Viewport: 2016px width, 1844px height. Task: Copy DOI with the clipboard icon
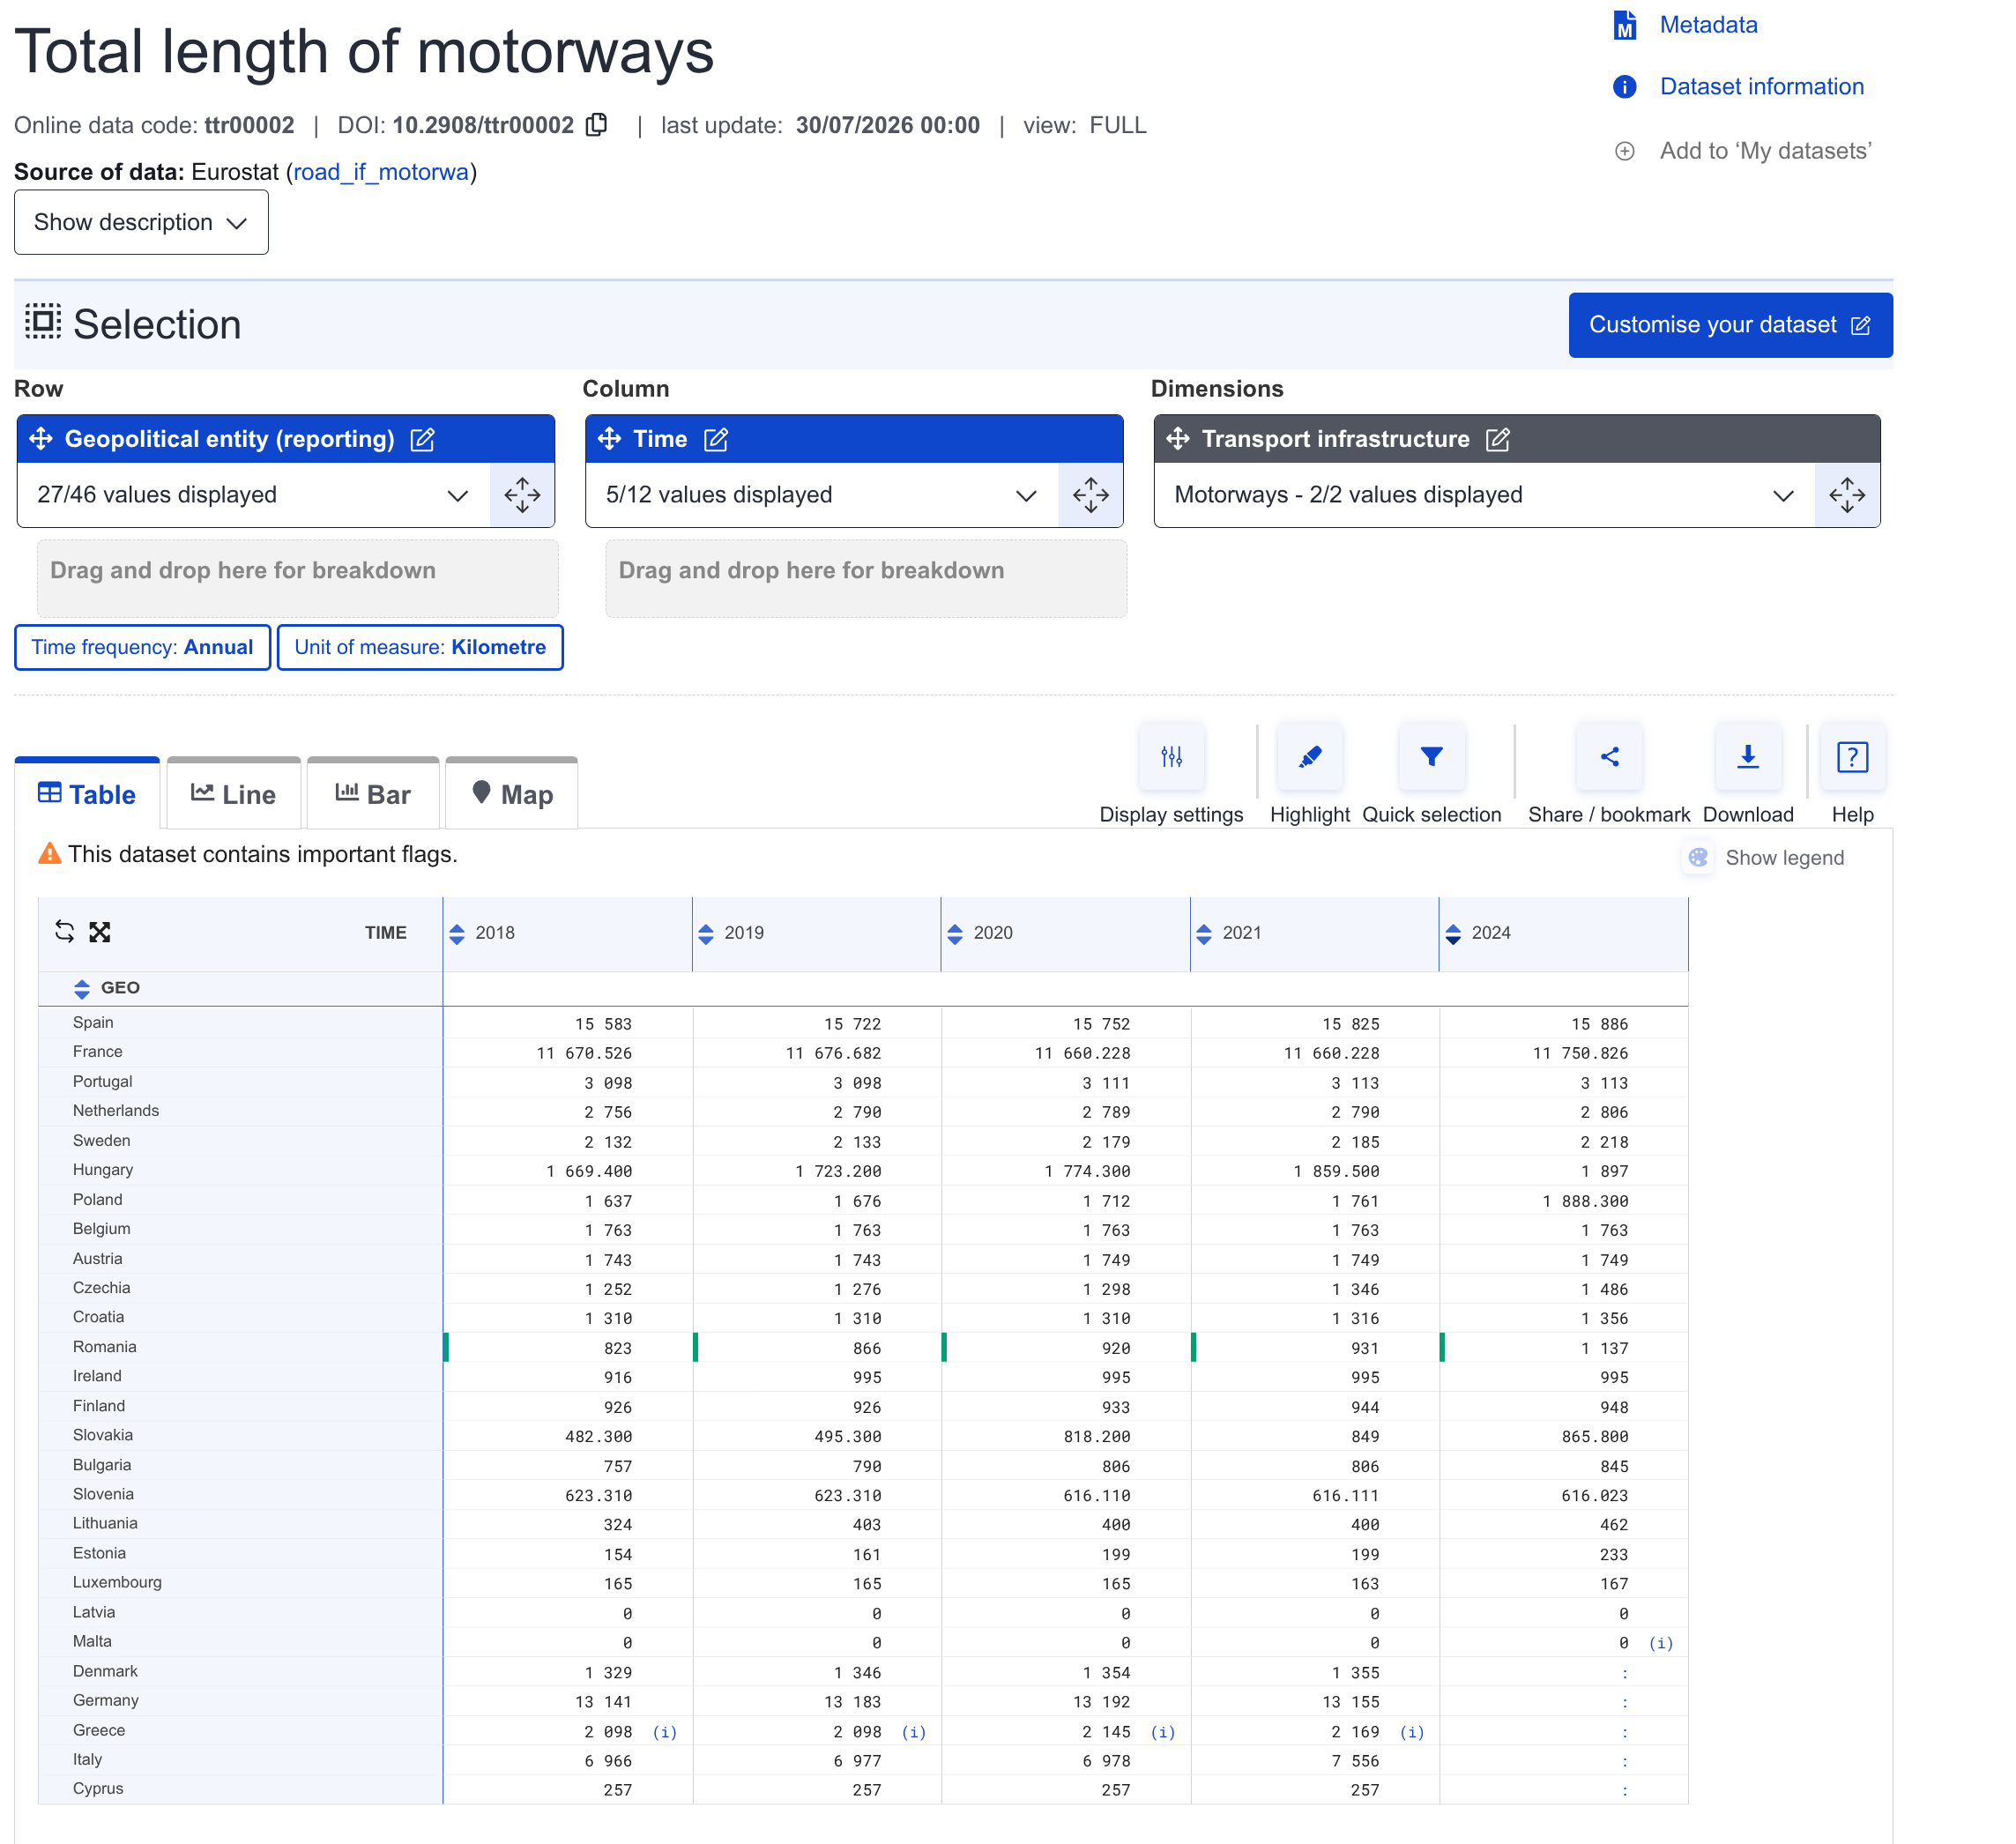(x=597, y=125)
